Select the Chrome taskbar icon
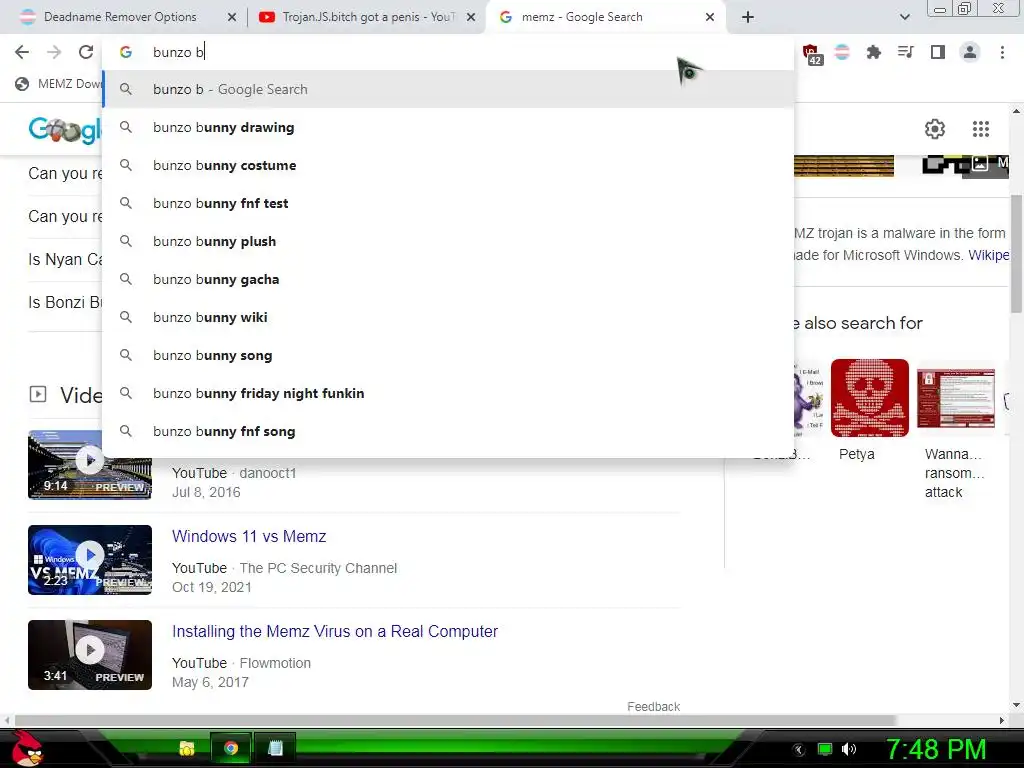Viewport: 1024px width, 768px height. [231, 748]
